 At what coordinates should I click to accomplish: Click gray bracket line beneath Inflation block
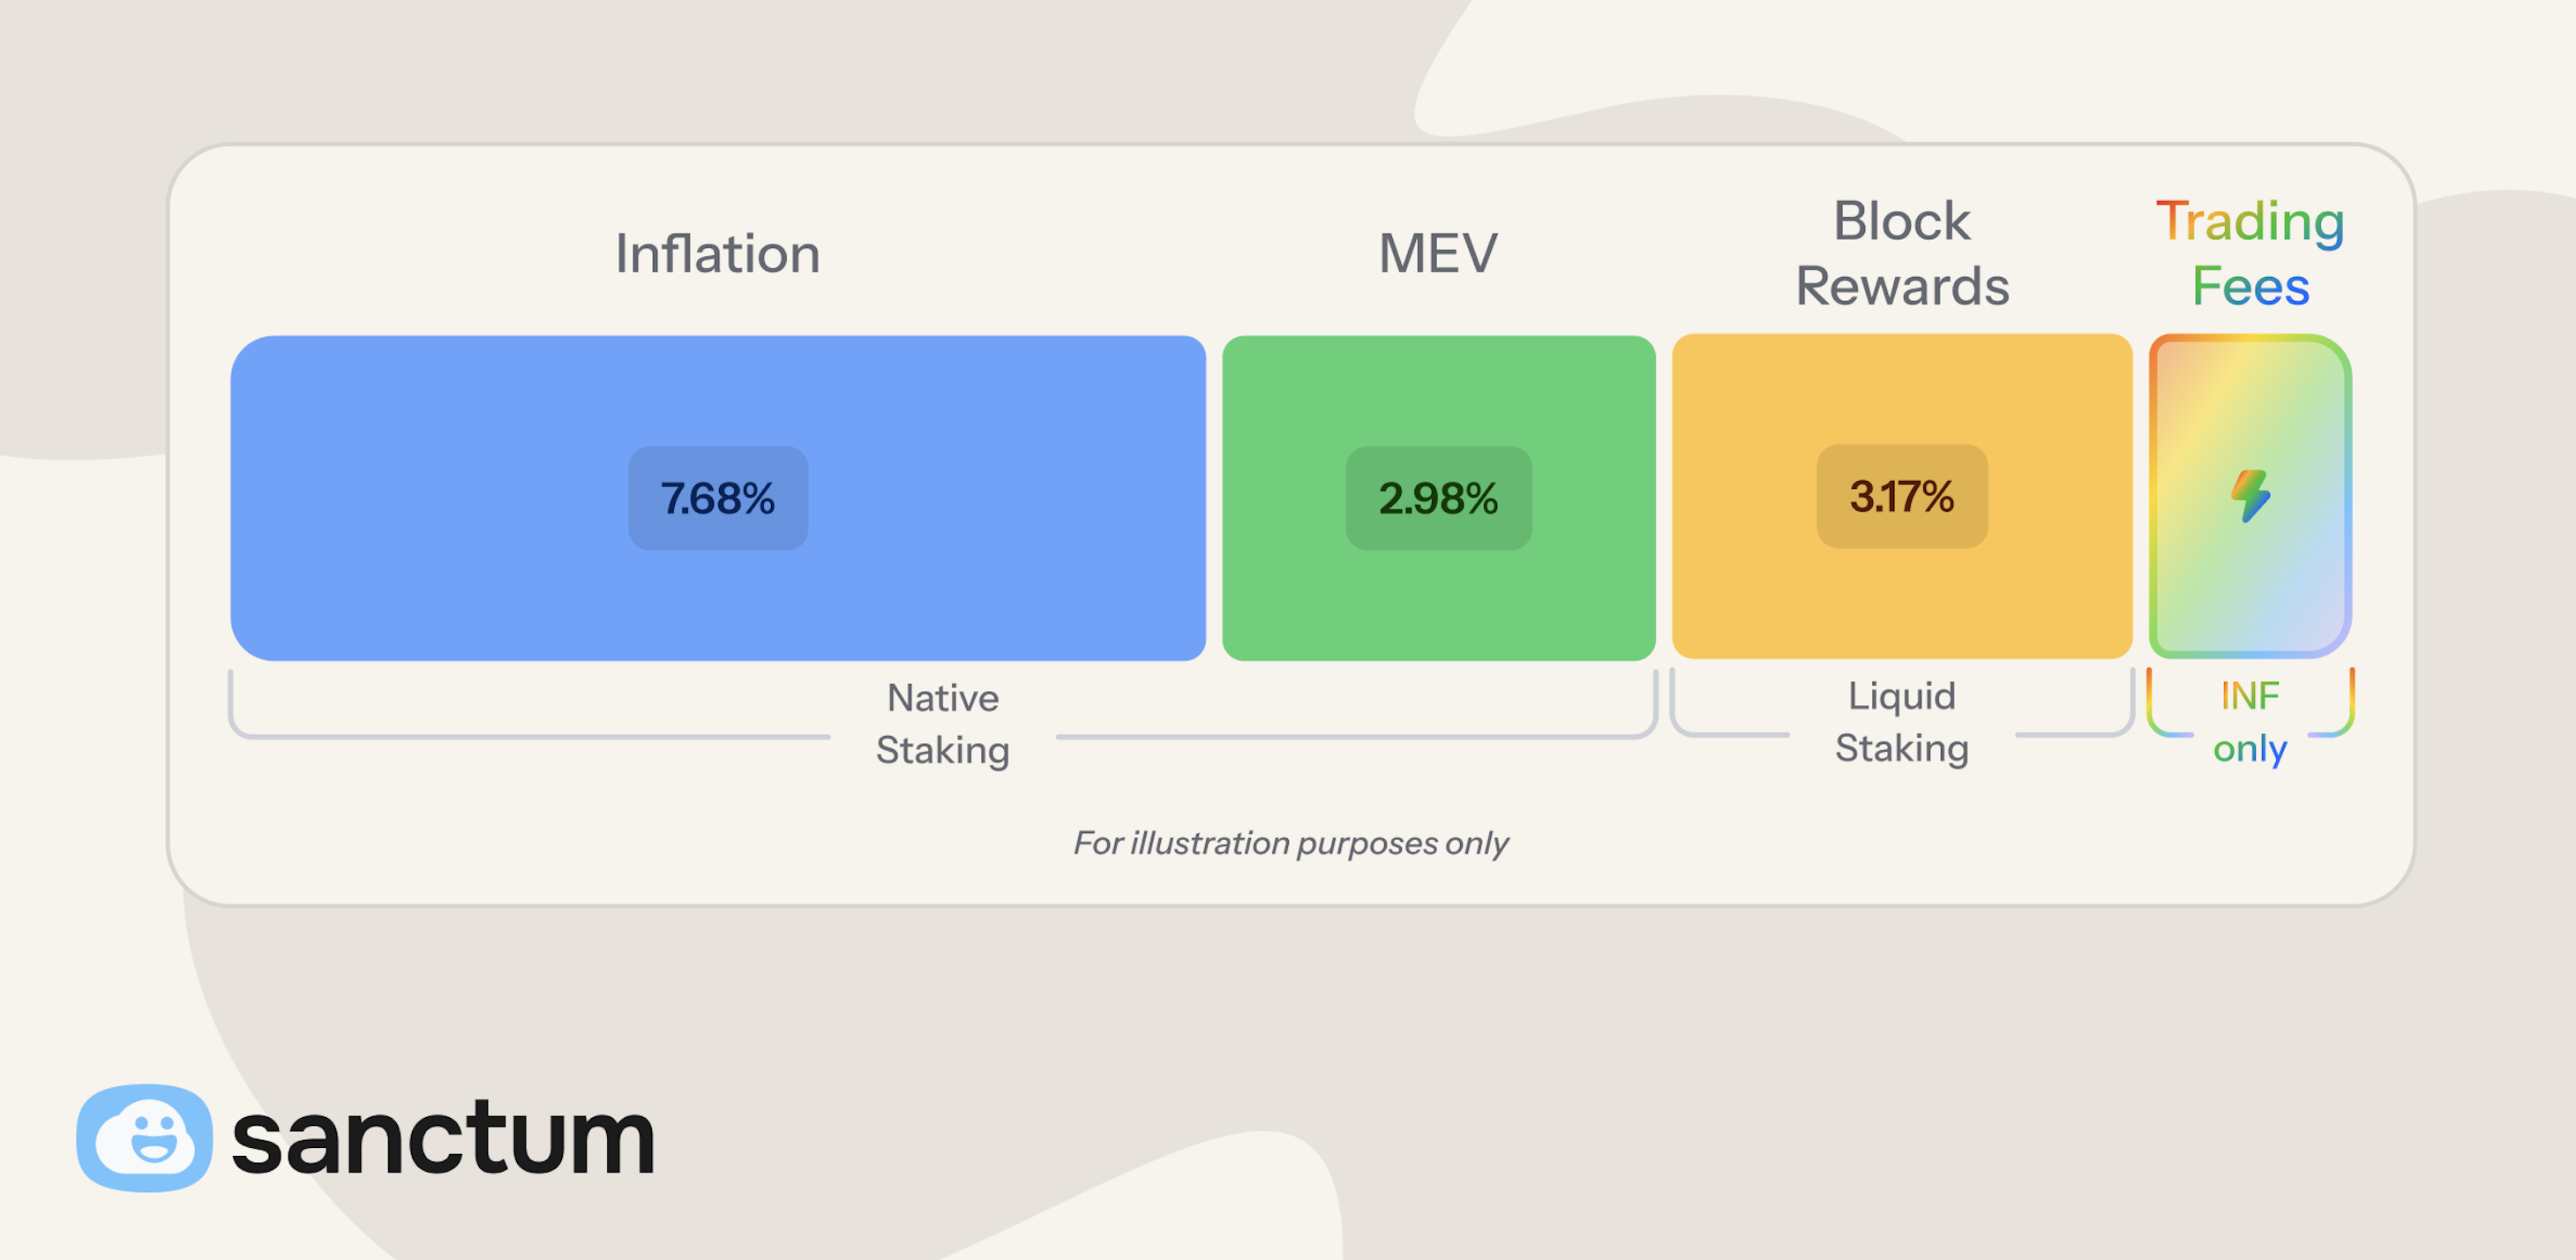point(530,737)
